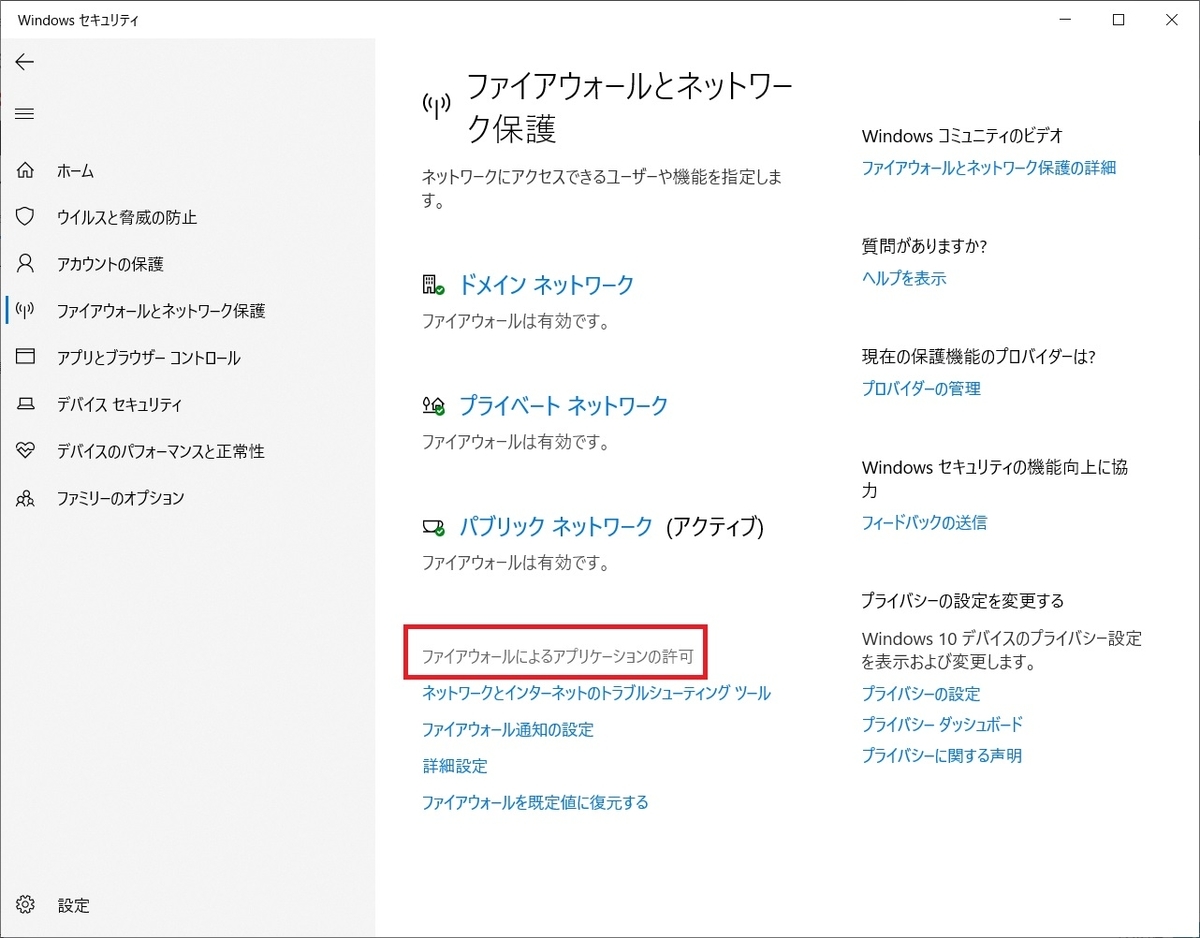The image size is (1200, 938).
Task: Click プライバシーに関する声明 link
Action: (x=942, y=756)
